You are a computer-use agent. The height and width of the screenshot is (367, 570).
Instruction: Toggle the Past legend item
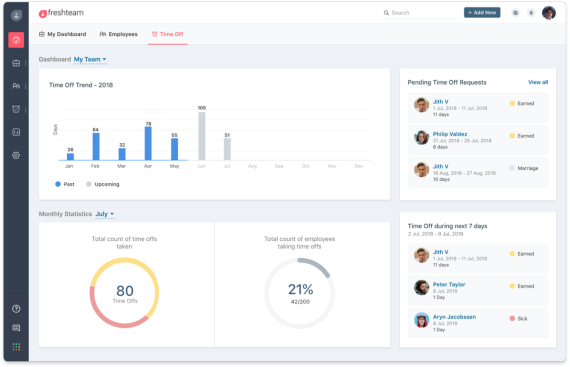click(65, 184)
